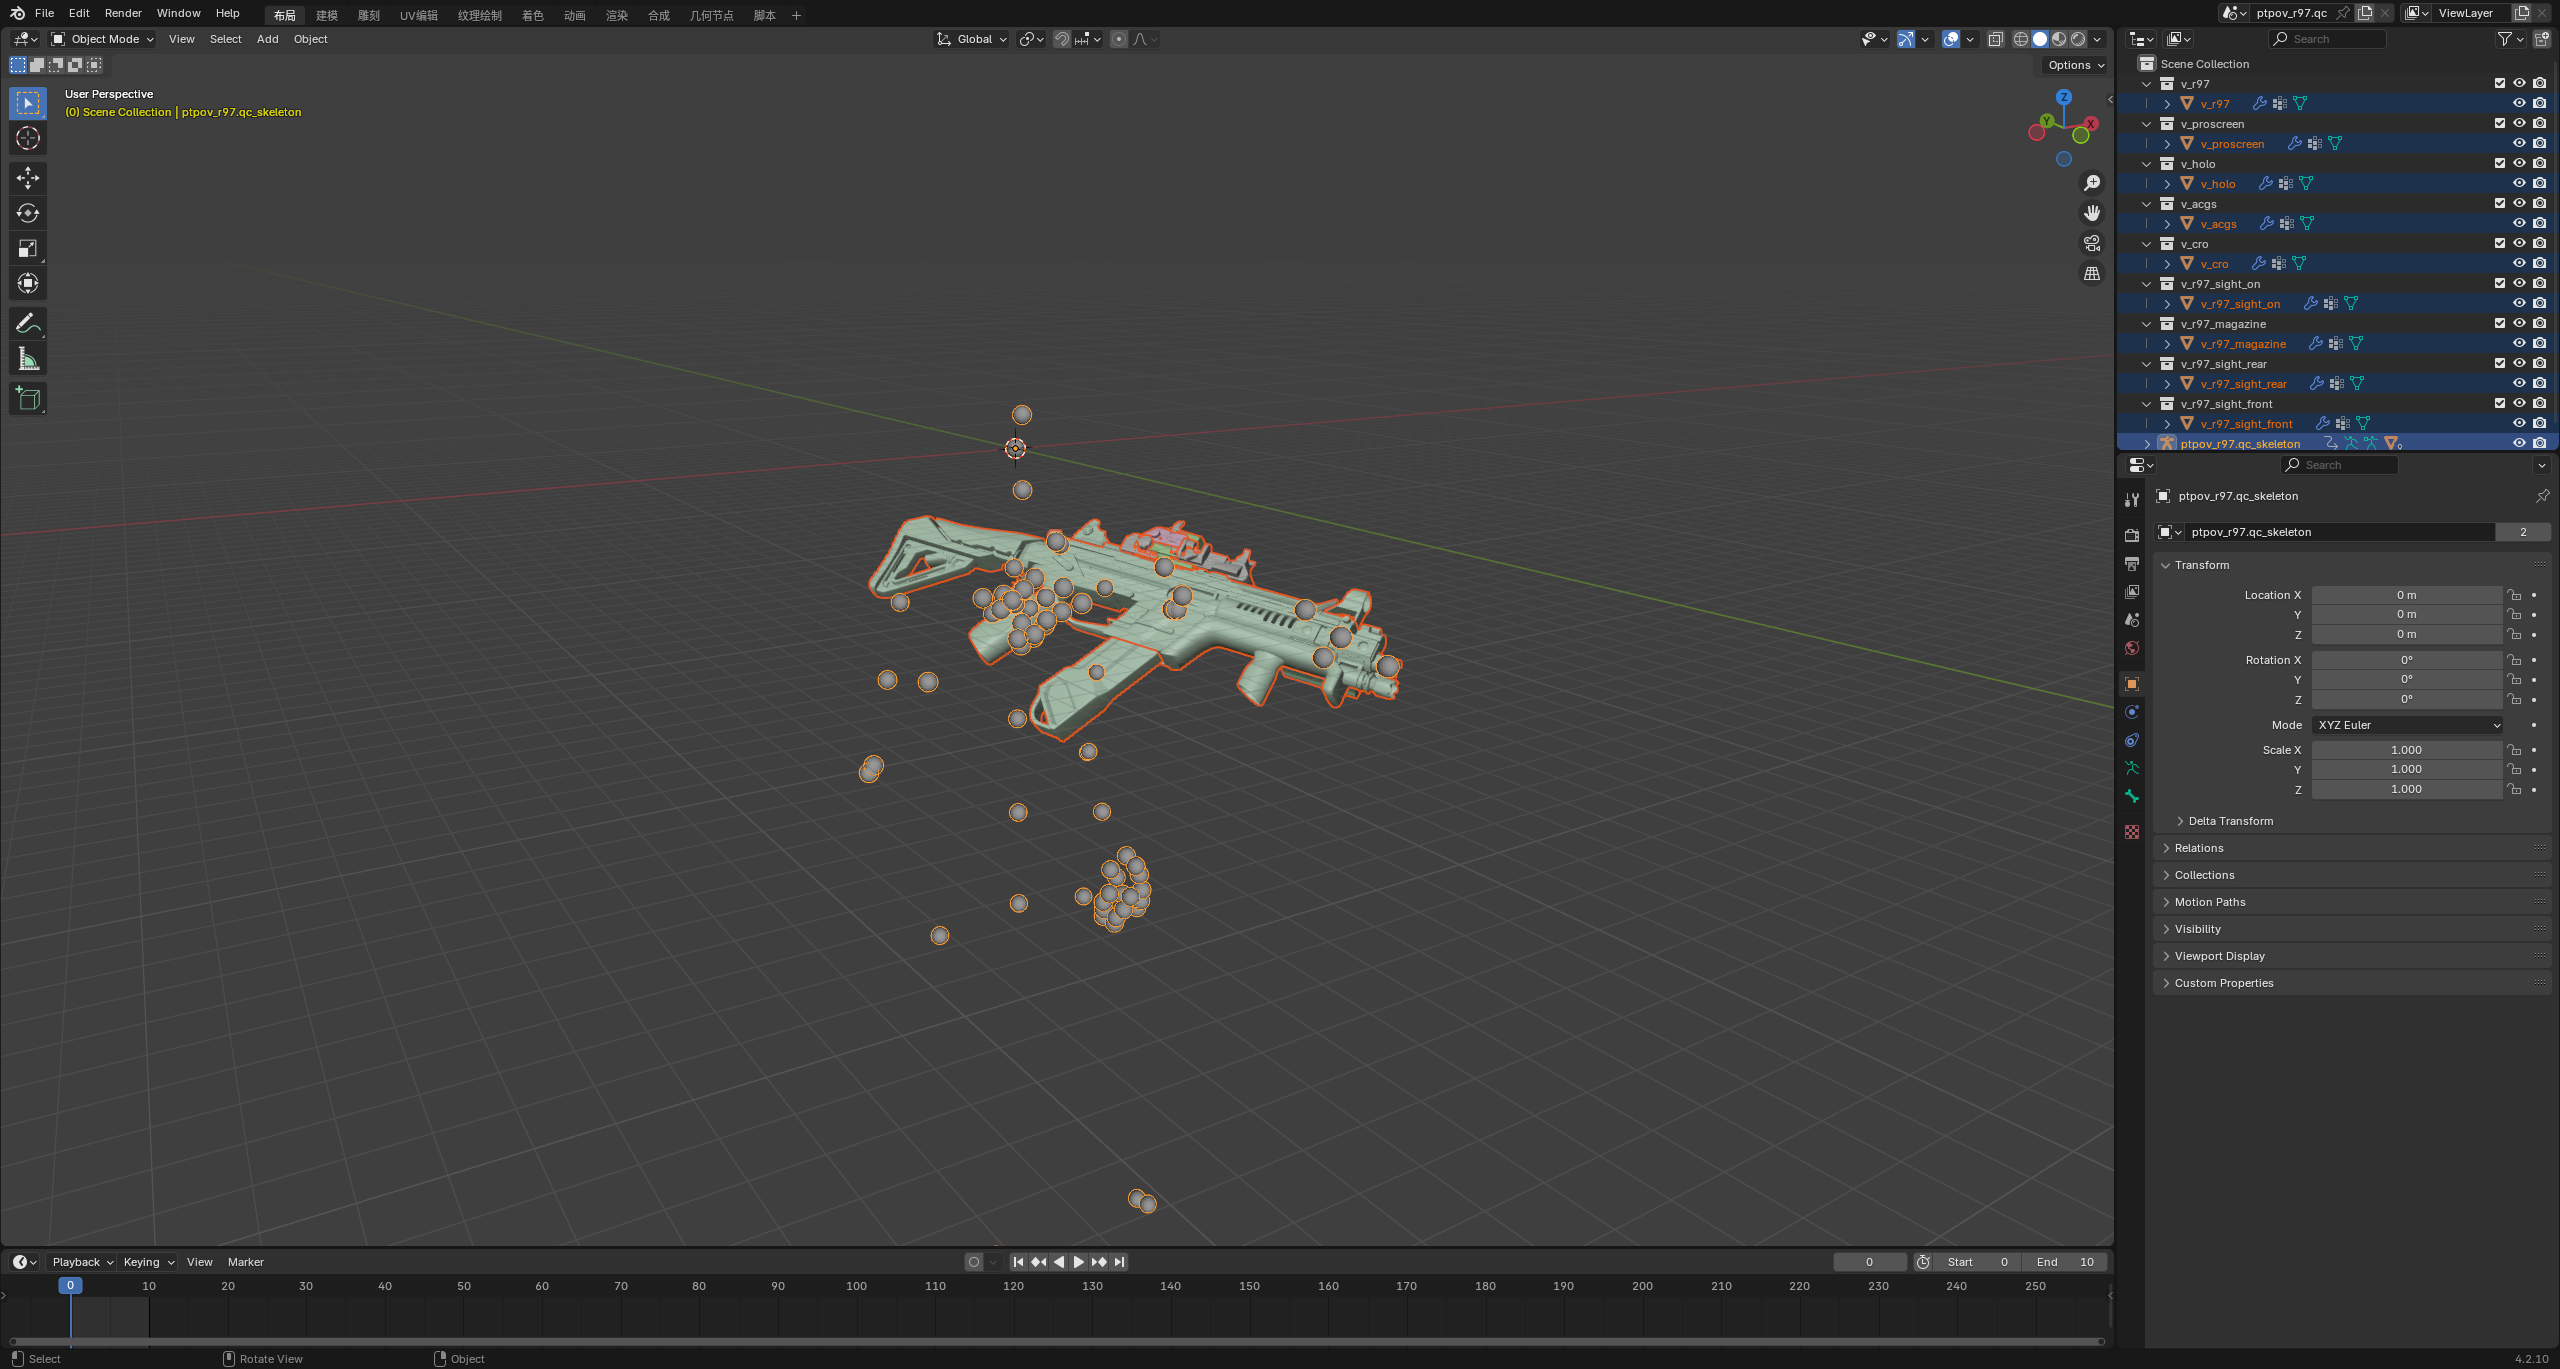Image resolution: width=2560 pixels, height=1369 pixels.
Task: Open the Render menu
Action: click(x=123, y=13)
